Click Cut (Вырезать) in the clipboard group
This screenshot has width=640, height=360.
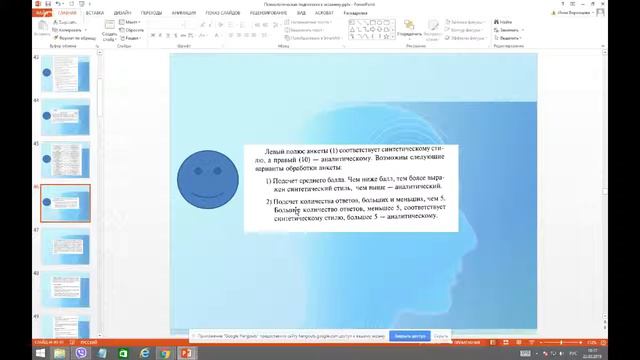(x=65, y=22)
